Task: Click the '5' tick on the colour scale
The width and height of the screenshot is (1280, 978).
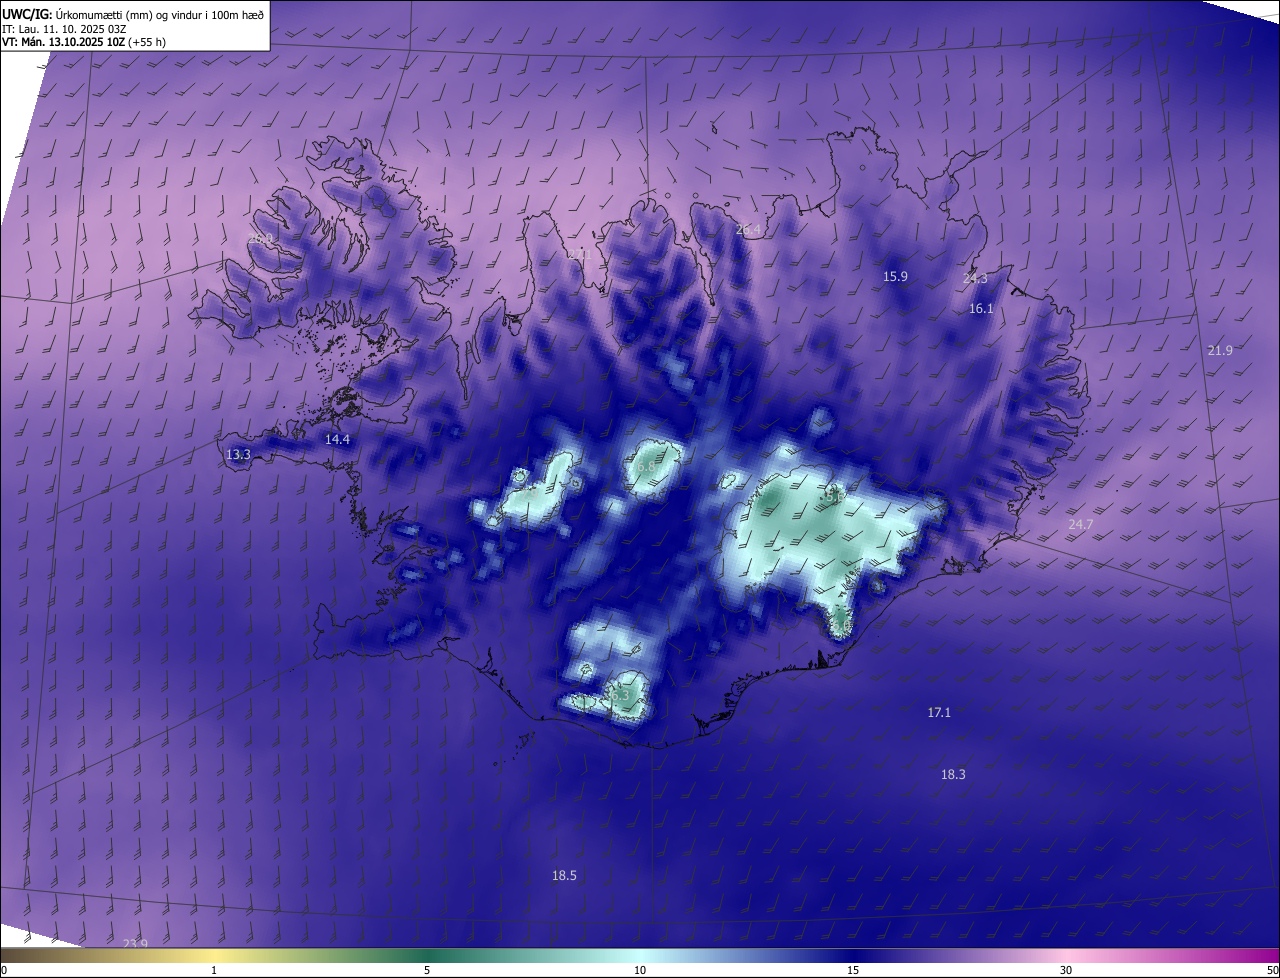Action: point(427,971)
